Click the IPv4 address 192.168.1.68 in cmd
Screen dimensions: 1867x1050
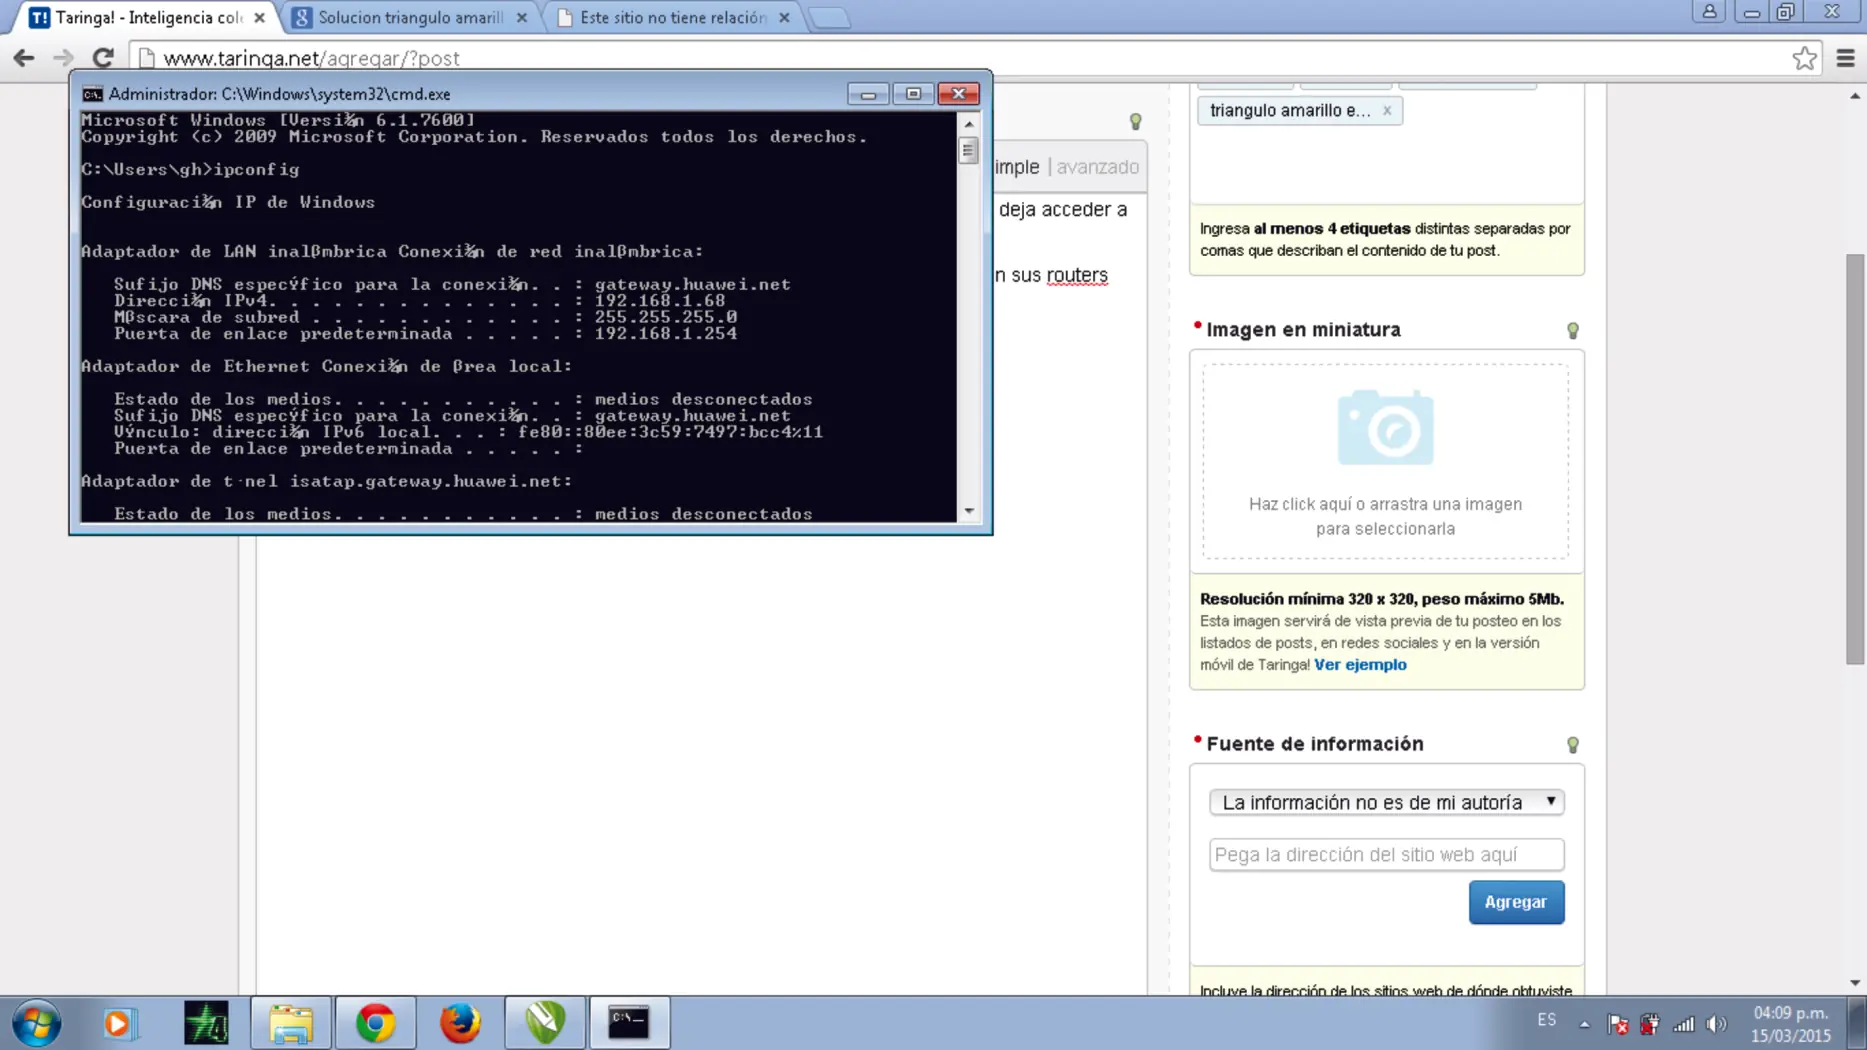pyautogui.click(x=660, y=300)
